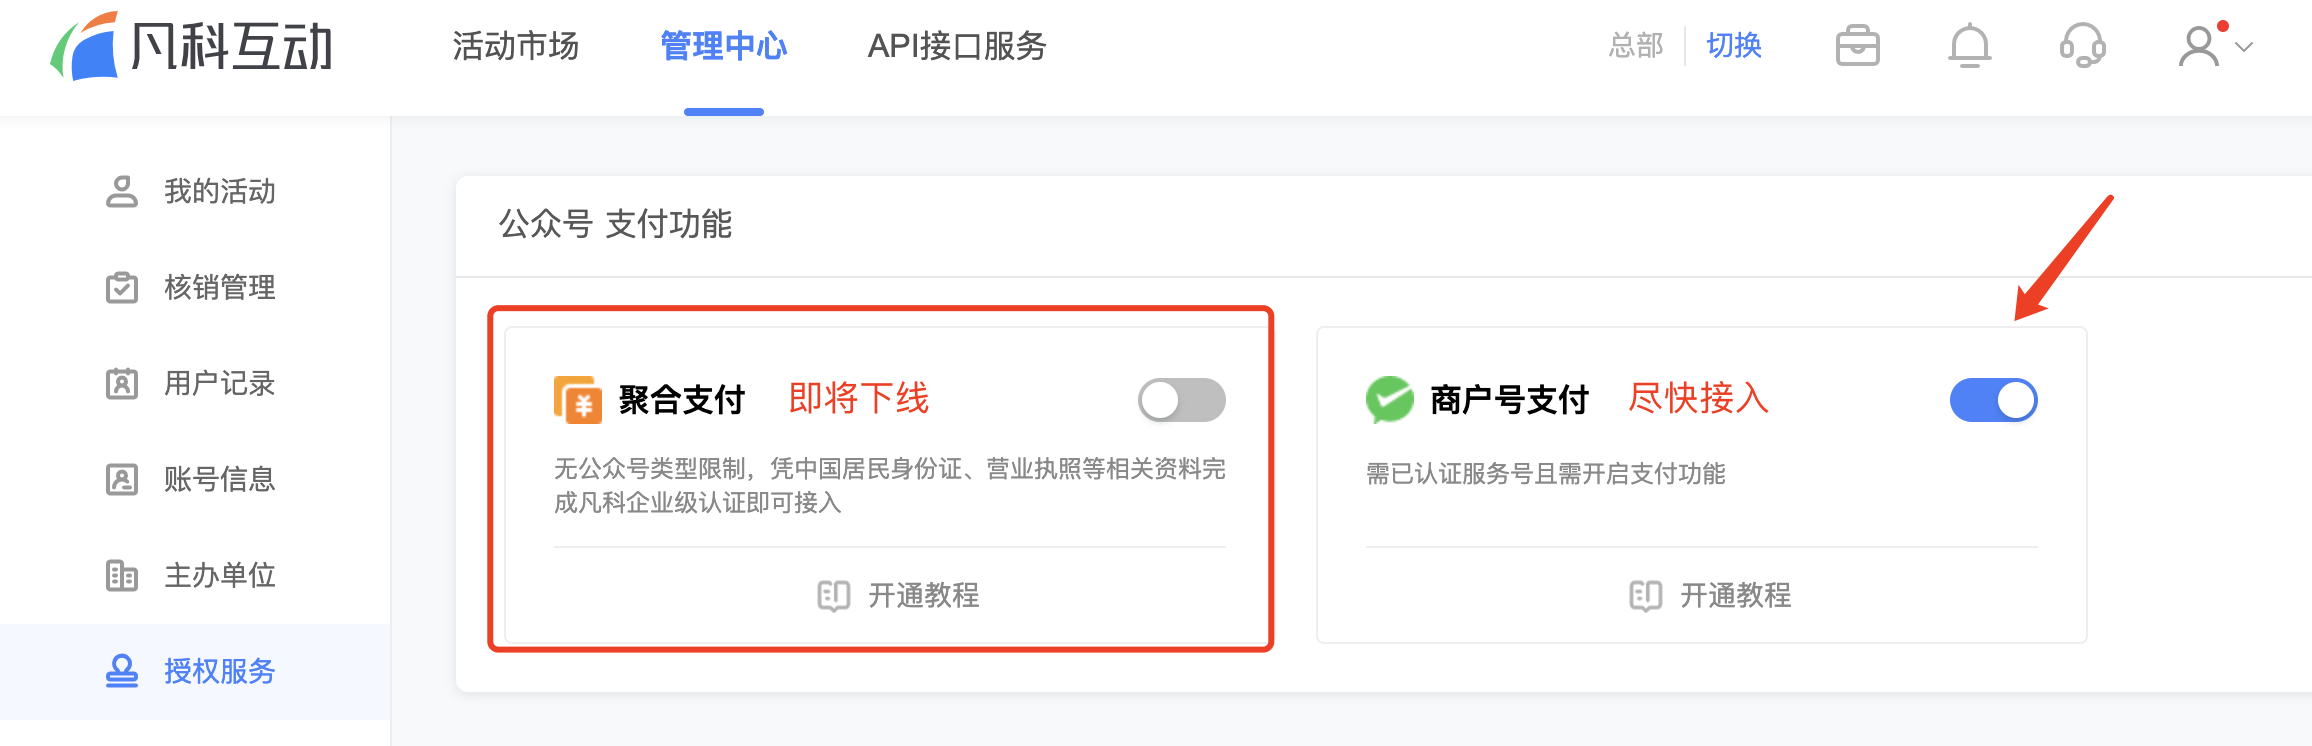Disable the 商户号支付 toggle switch
Viewport: 2312px width, 746px height.
[x=1993, y=400]
